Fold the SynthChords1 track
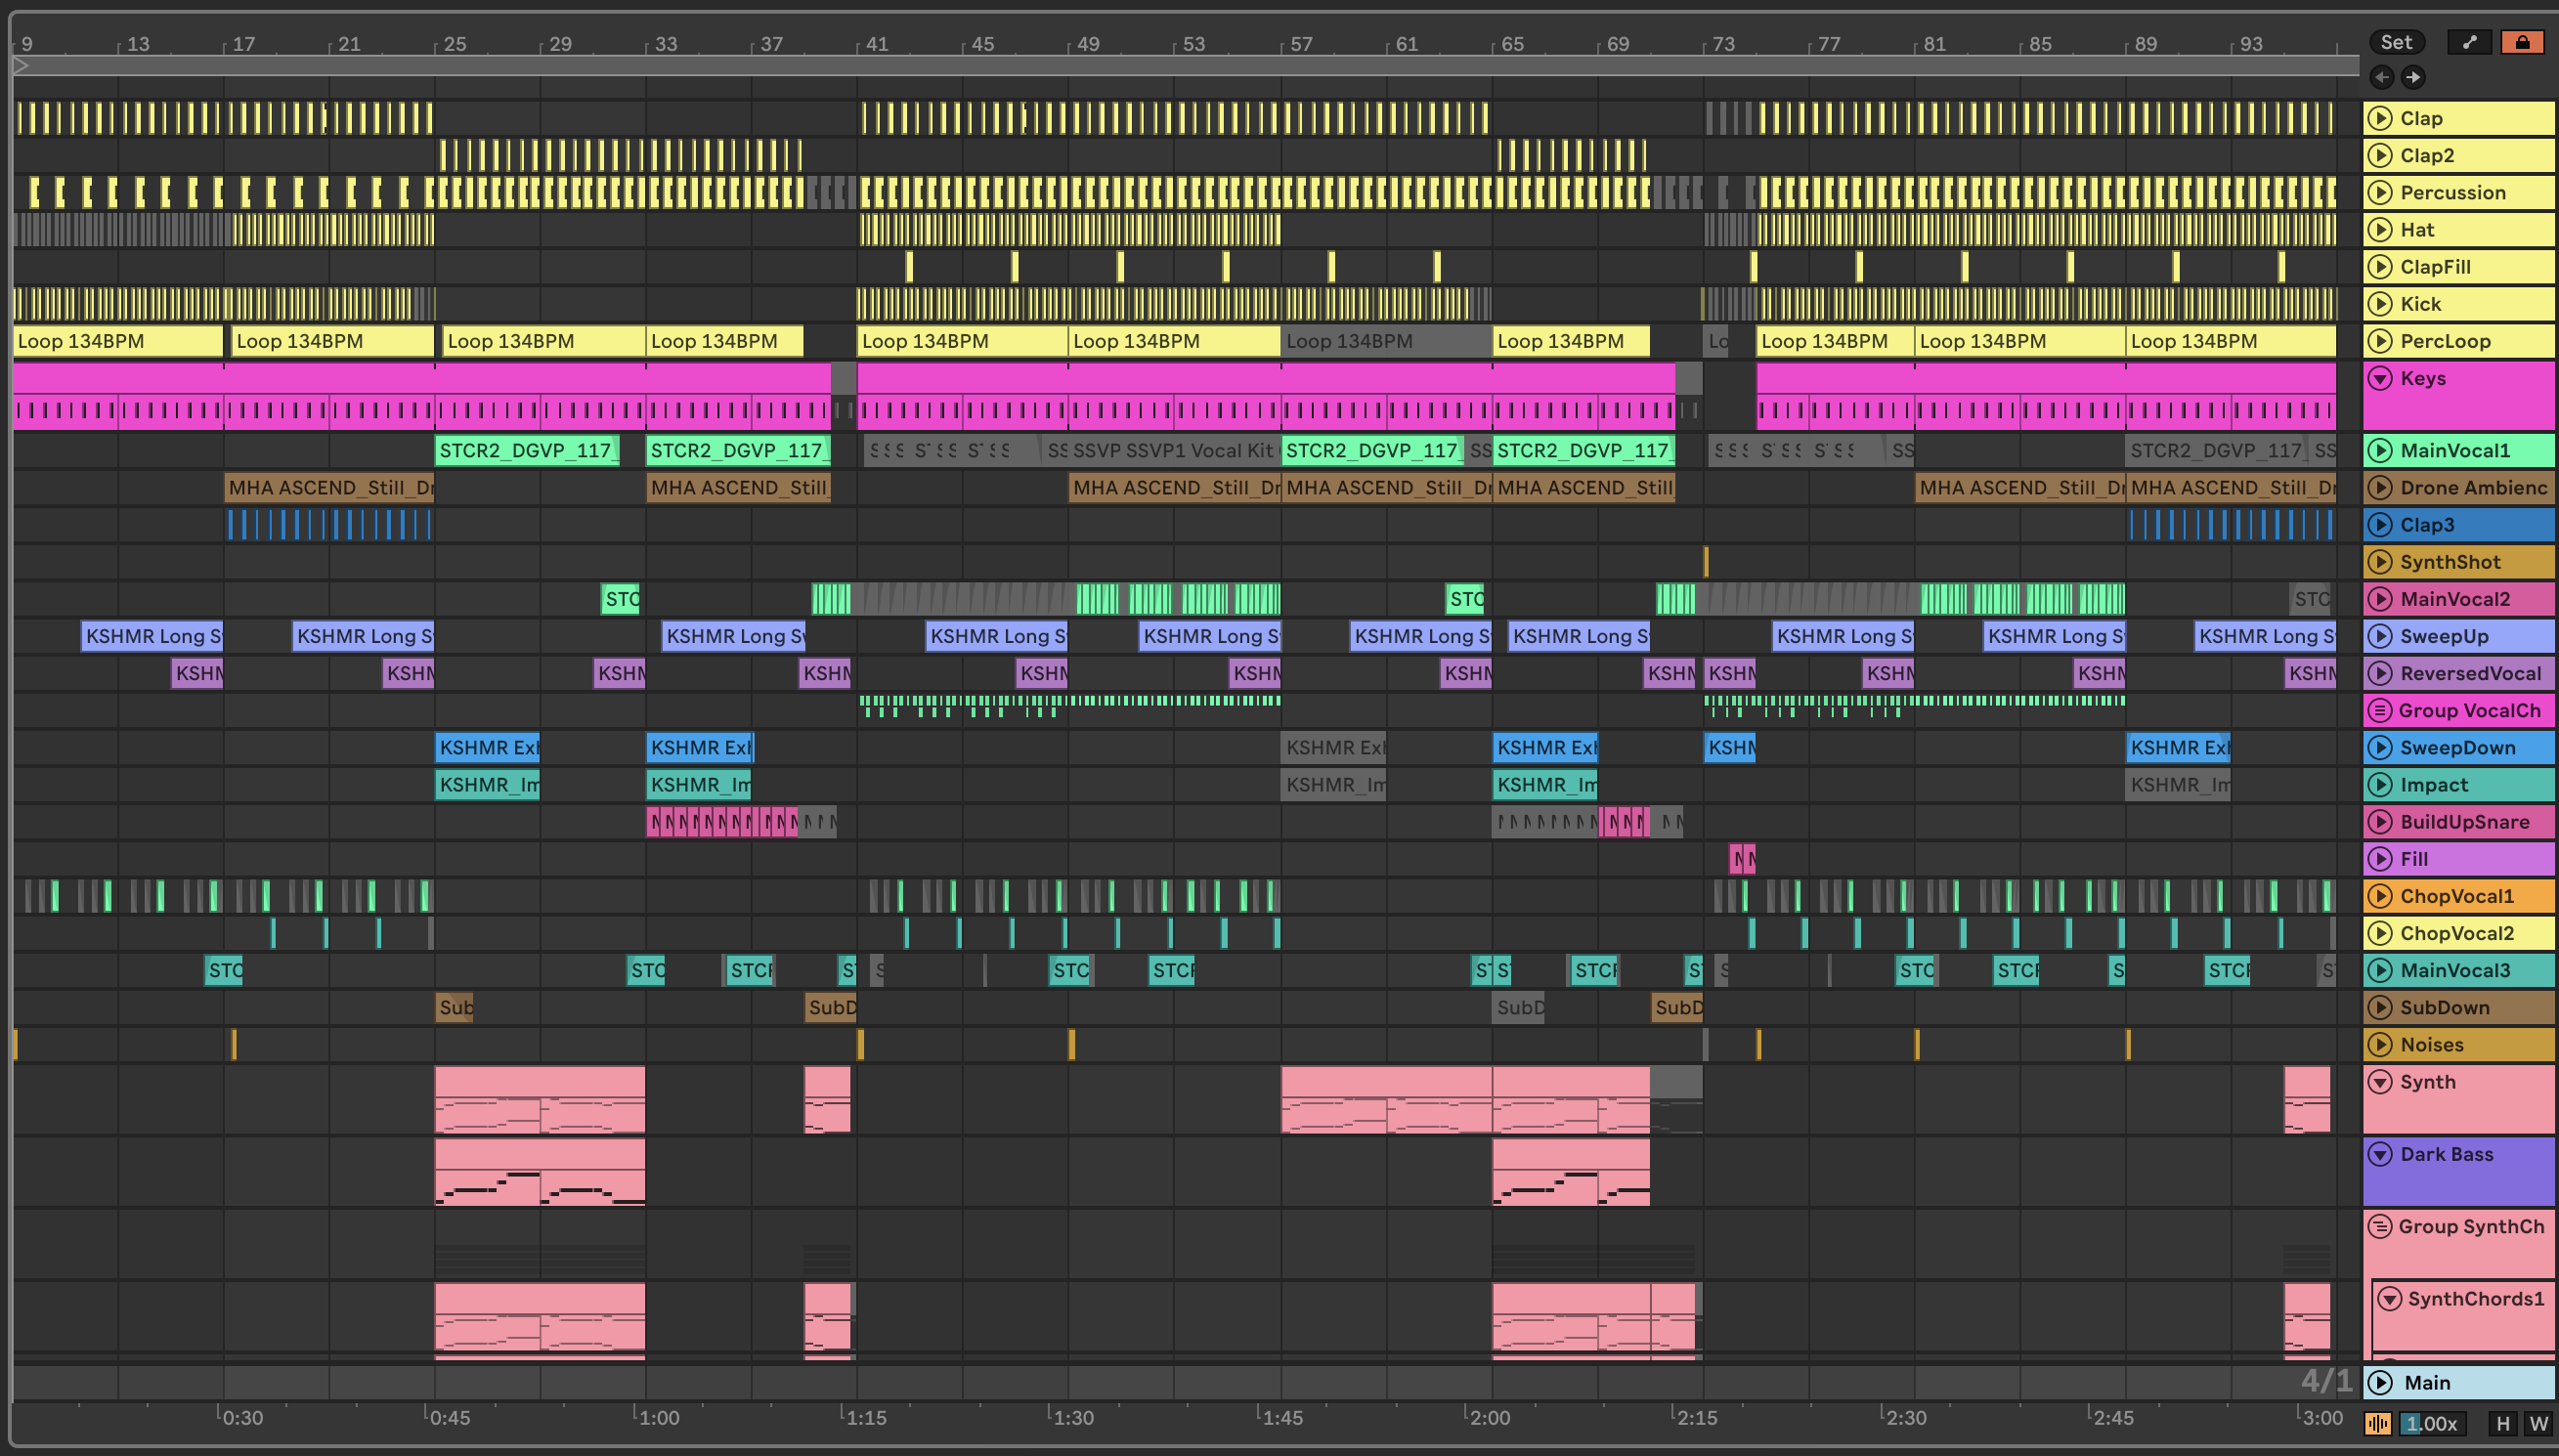Viewport: 2559px width, 1456px height. [2389, 1299]
